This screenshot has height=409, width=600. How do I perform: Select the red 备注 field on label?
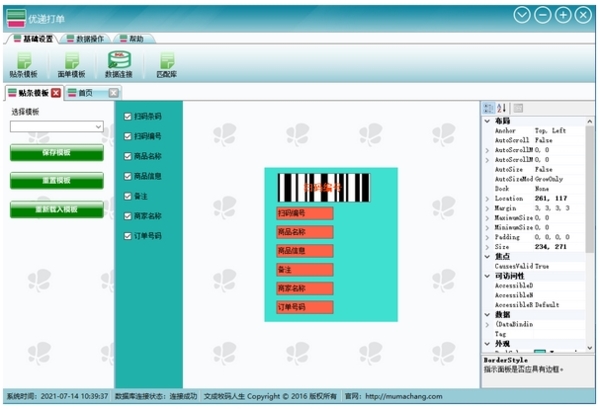point(305,270)
